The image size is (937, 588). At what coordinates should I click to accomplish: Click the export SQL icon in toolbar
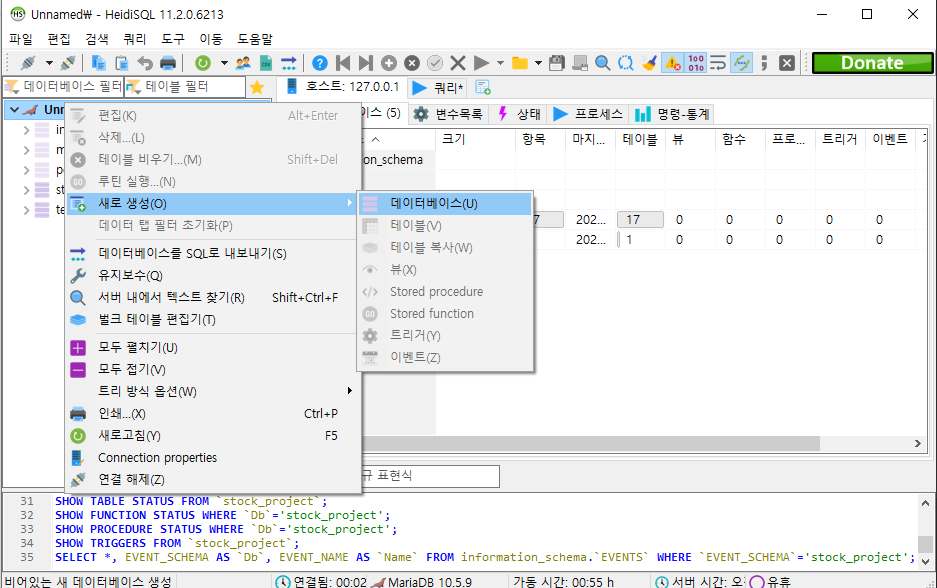[289, 63]
